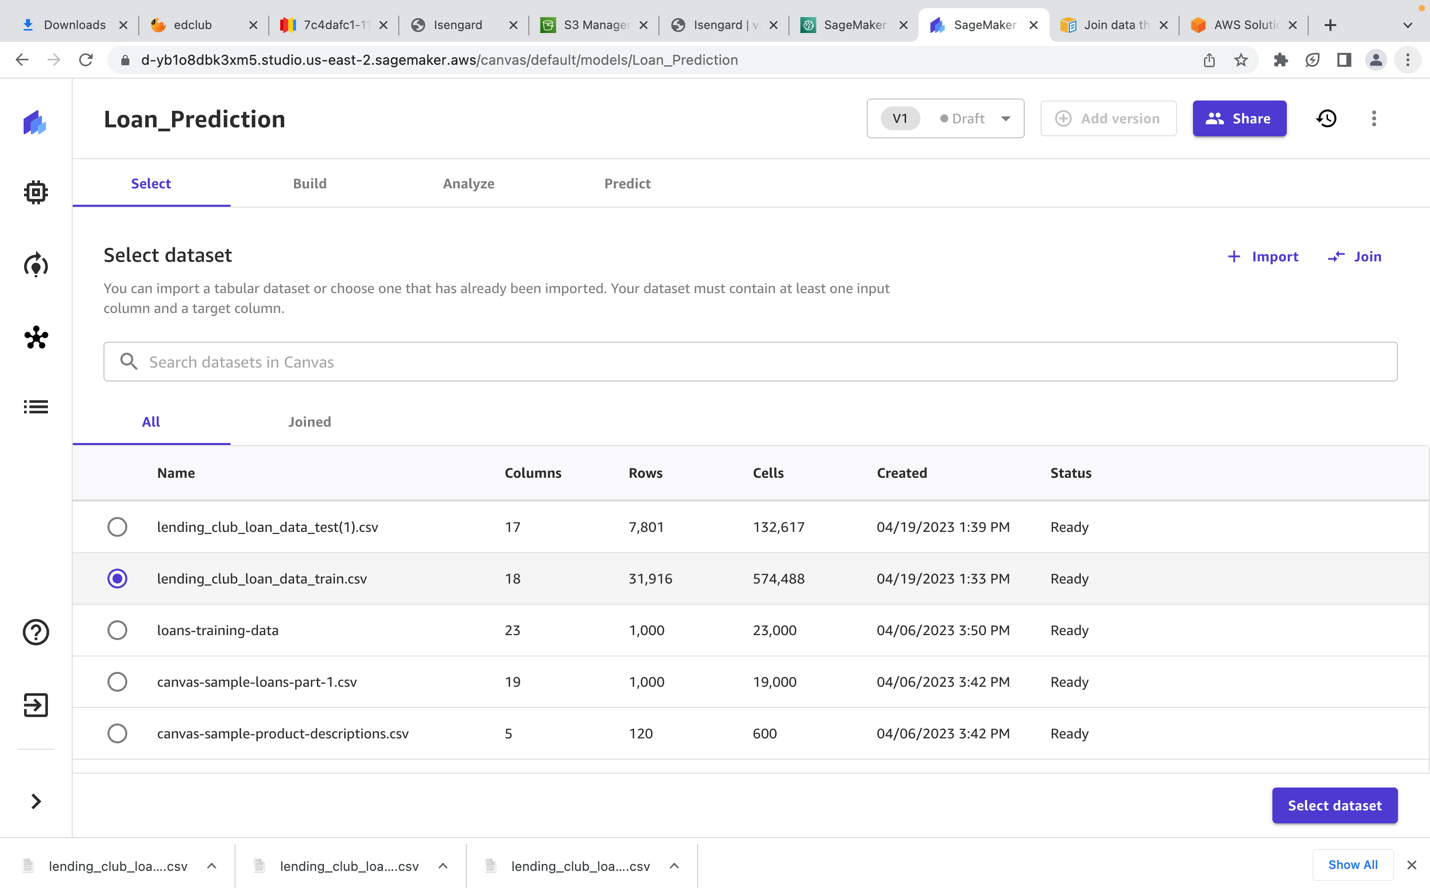The width and height of the screenshot is (1430, 894).
Task: Click the SageMaker Canvas home logo
Action: [36, 123]
